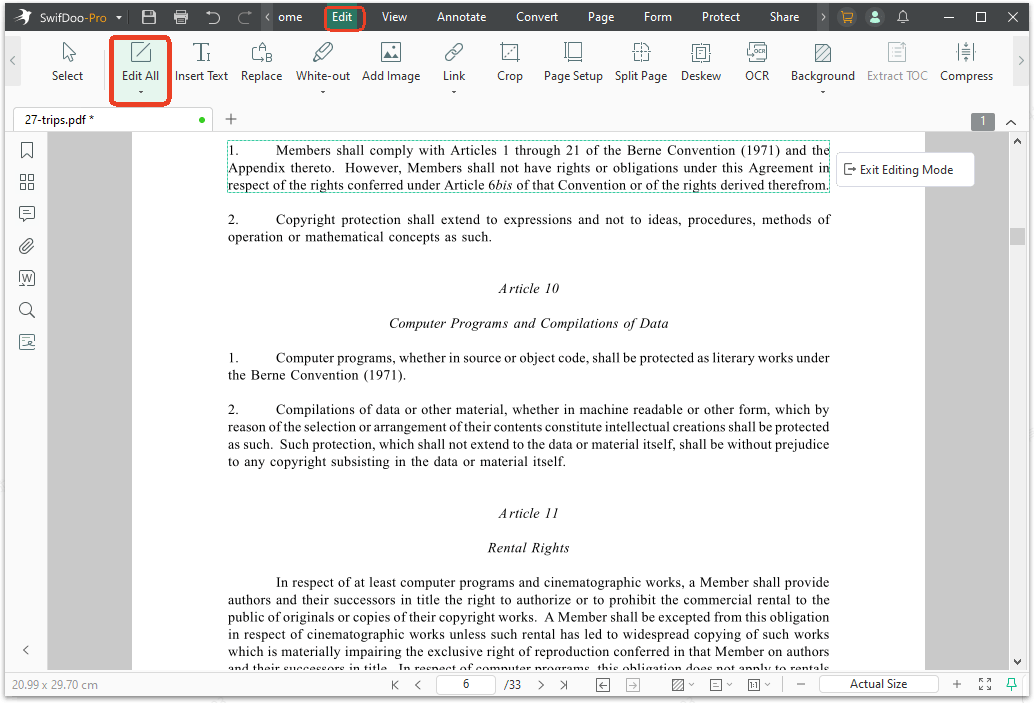Show next ribbon tabs with the right chevron

pyautogui.click(x=823, y=17)
